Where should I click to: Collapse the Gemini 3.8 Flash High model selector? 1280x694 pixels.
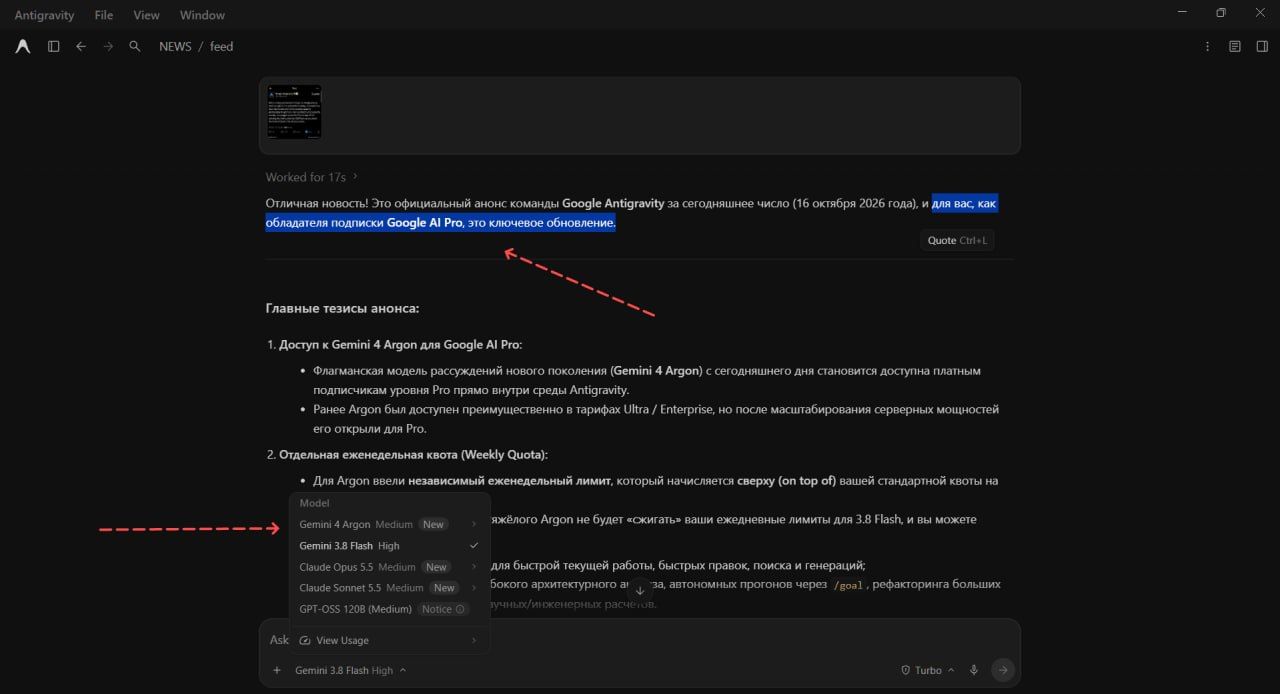tap(351, 670)
